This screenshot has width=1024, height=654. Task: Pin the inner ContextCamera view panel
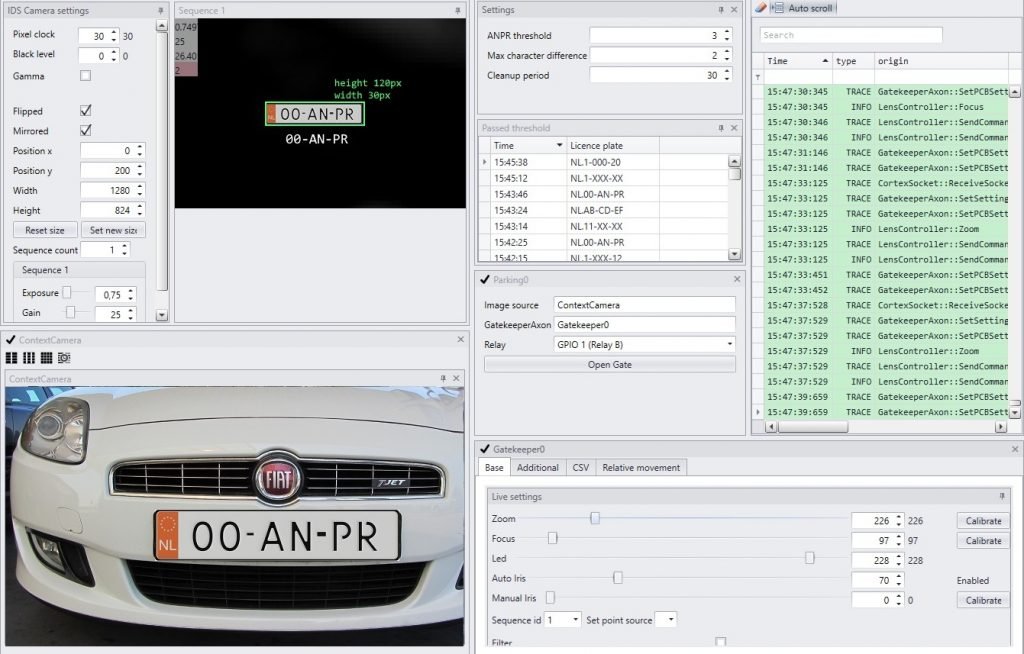443,378
